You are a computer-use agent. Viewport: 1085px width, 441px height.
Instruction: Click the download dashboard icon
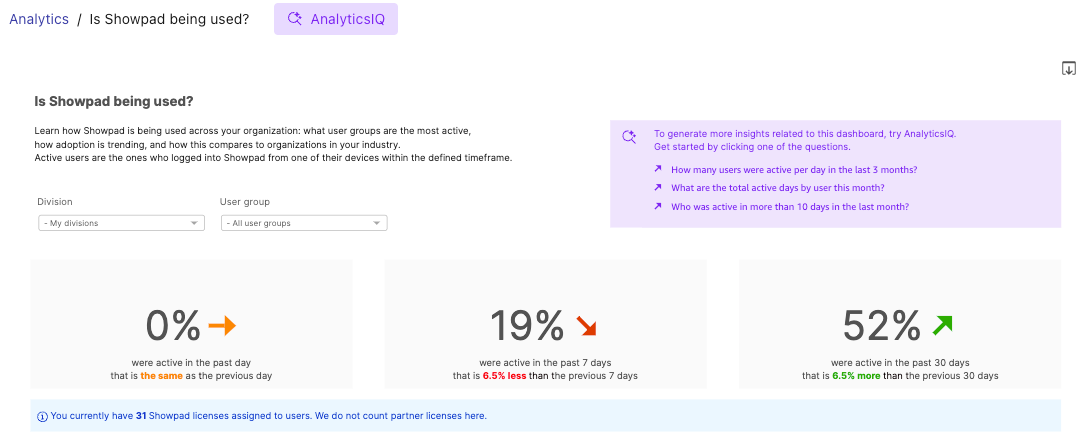pyautogui.click(x=1068, y=68)
